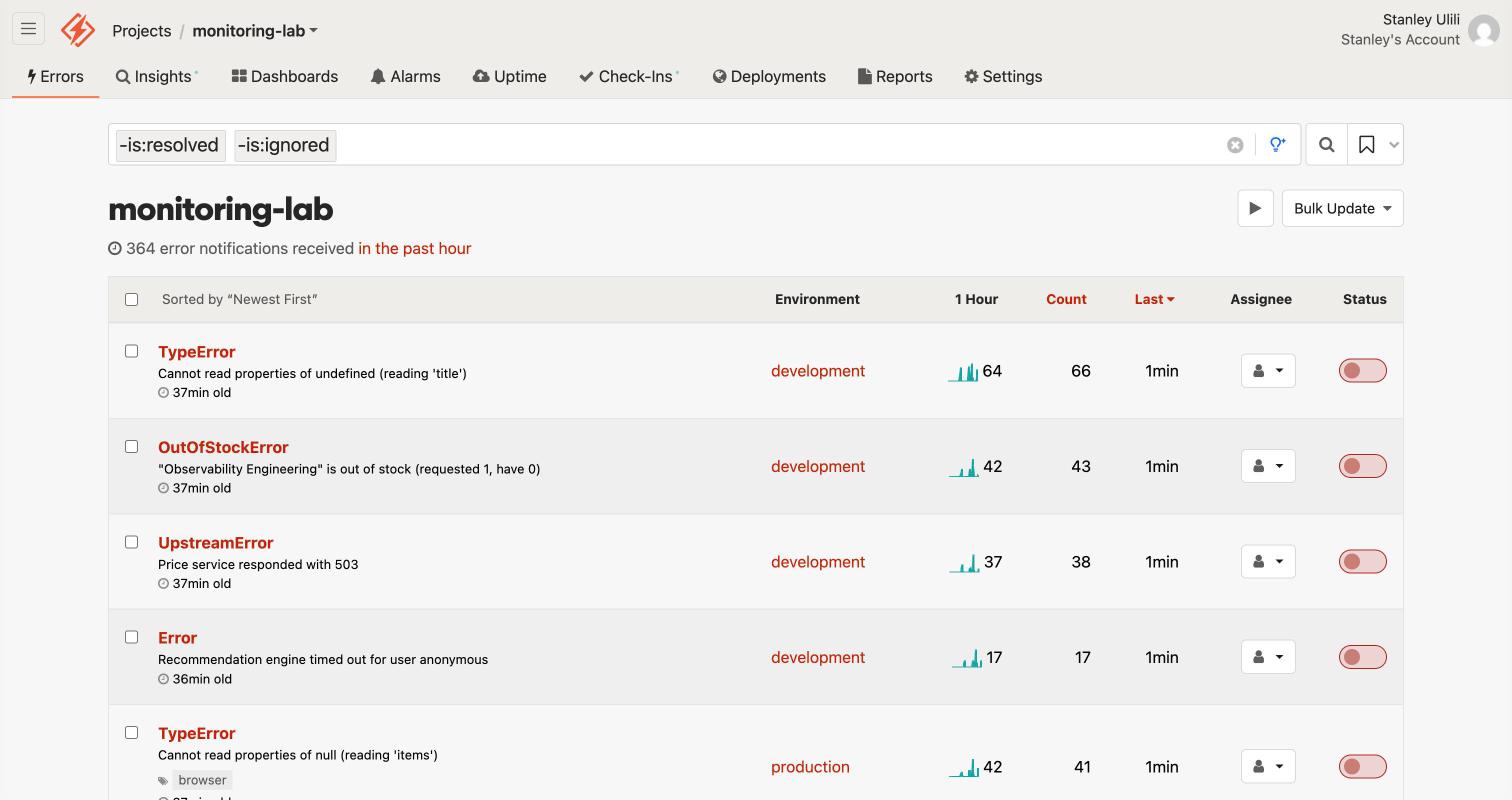Viewport: 1512px width, 800px height.
Task: Check the box for UpstreamError
Action: [x=131, y=542]
